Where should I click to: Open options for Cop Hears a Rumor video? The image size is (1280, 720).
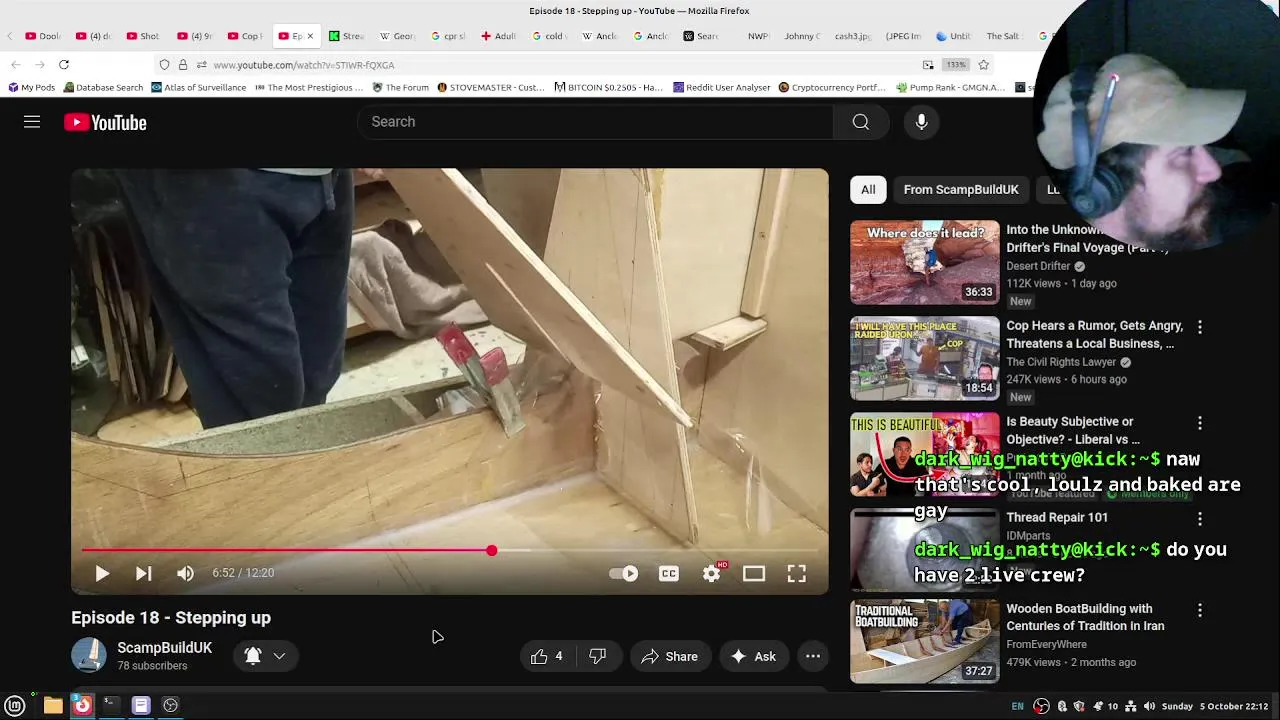(1200, 327)
